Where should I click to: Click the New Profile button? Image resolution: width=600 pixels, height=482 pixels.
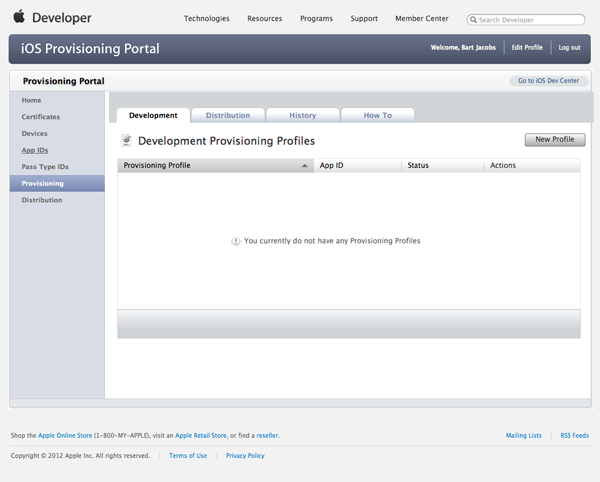click(555, 140)
